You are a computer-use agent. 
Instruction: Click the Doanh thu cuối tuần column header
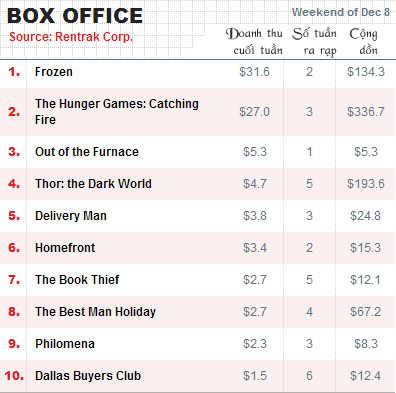pyautogui.click(x=254, y=42)
